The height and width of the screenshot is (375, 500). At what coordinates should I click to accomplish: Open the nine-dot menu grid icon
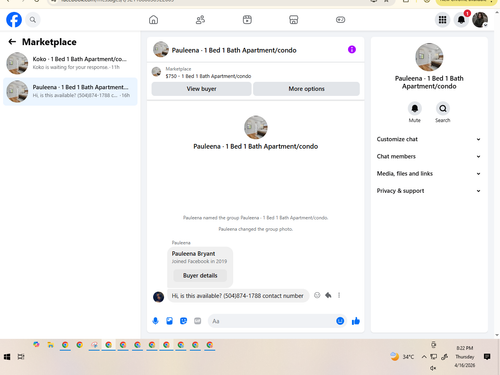click(x=442, y=20)
